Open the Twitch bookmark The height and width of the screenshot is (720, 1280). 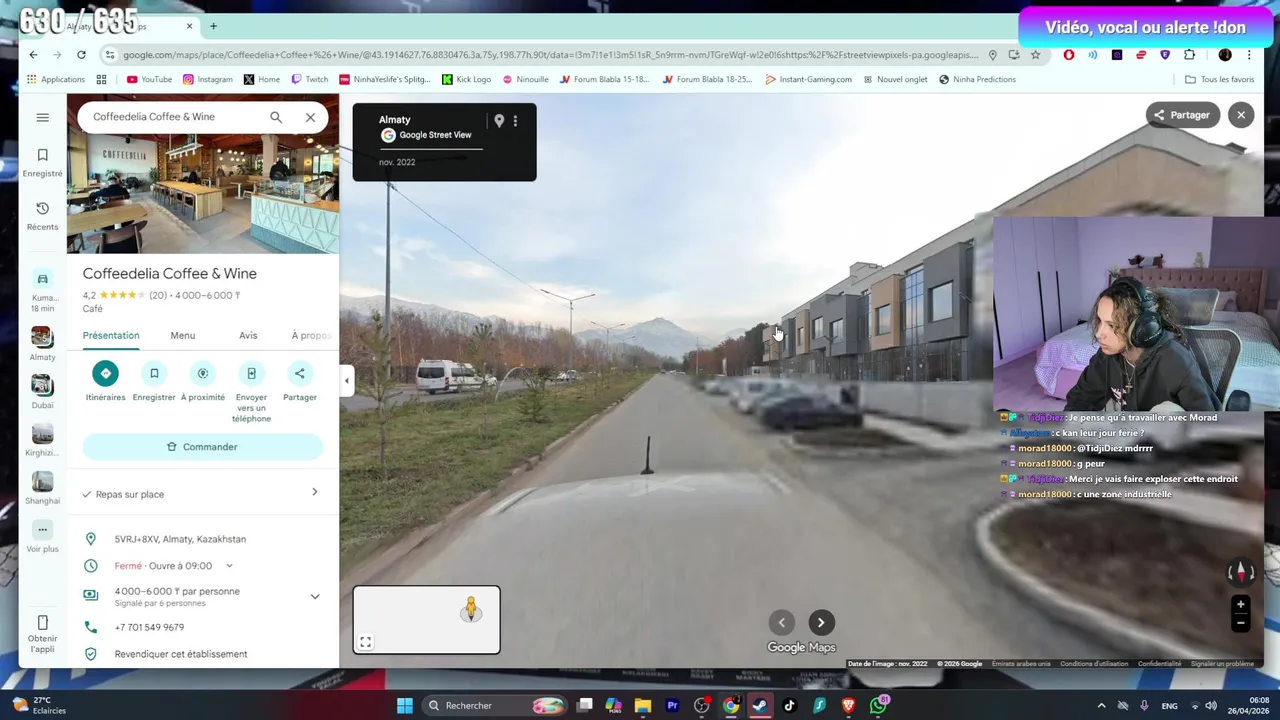310,79
